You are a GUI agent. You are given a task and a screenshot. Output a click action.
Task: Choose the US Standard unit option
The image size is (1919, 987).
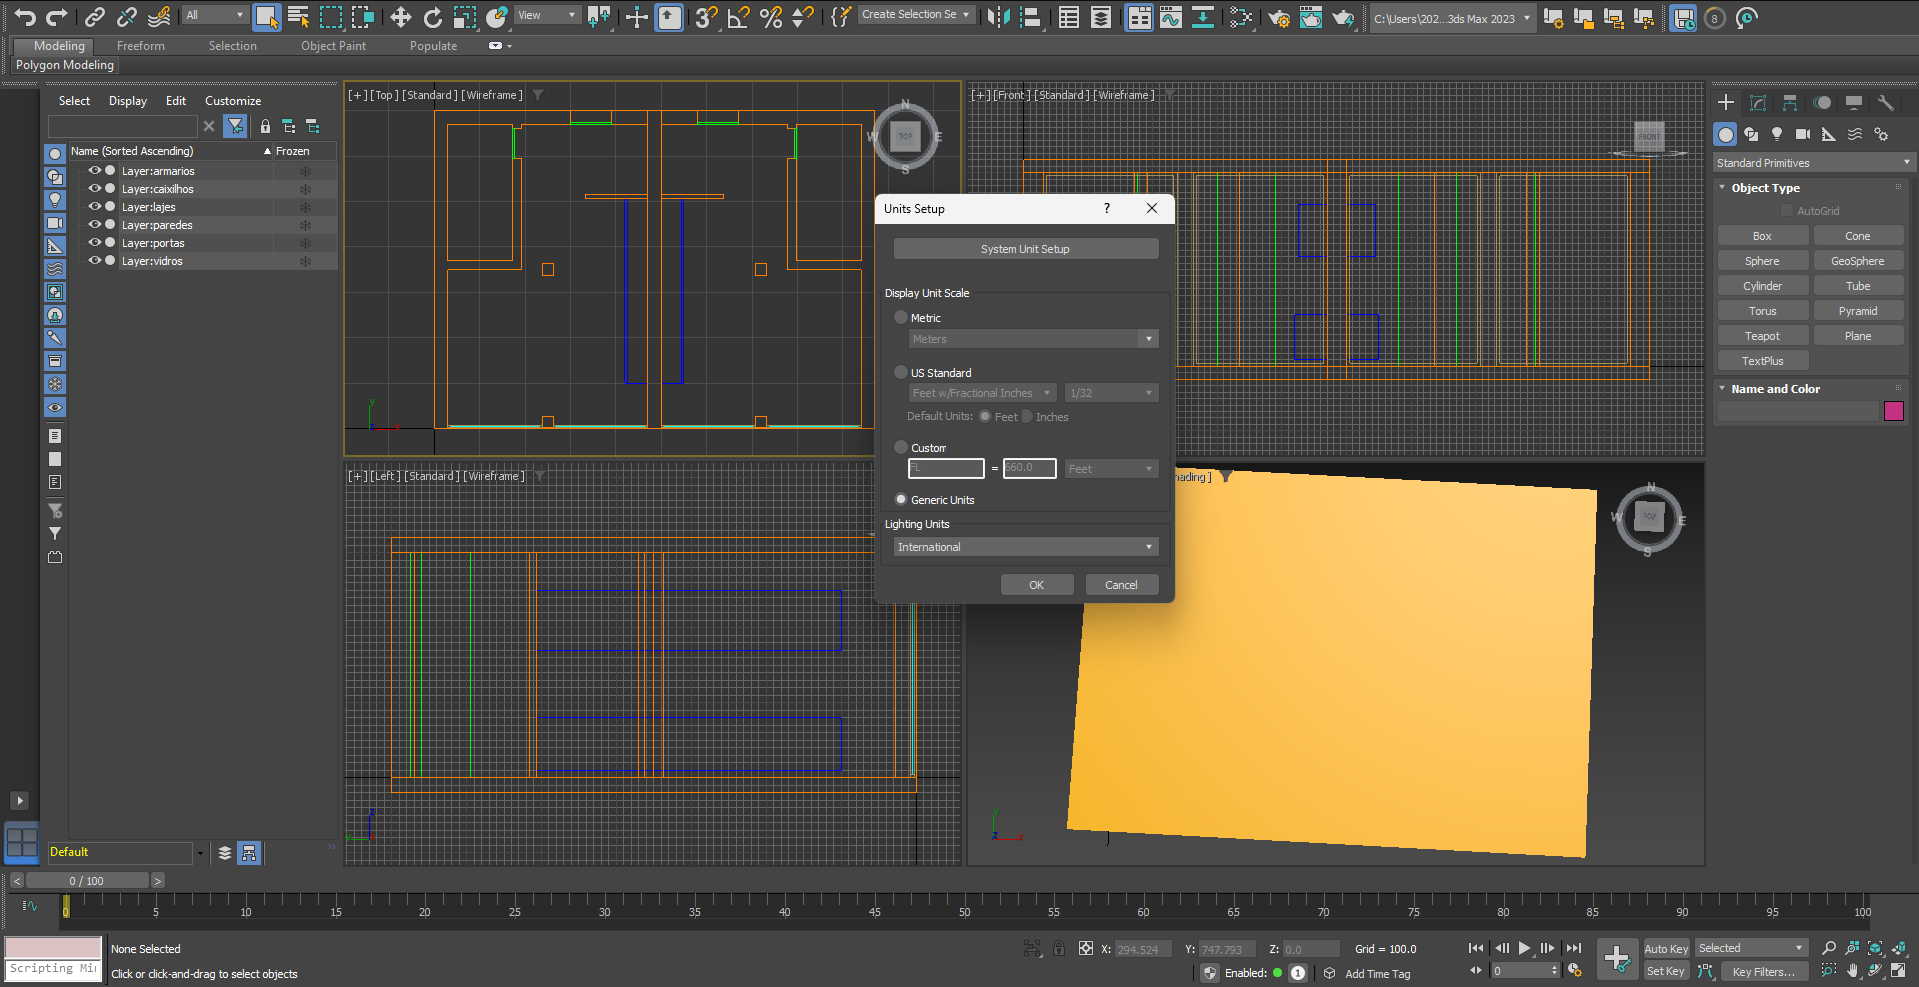(x=901, y=373)
